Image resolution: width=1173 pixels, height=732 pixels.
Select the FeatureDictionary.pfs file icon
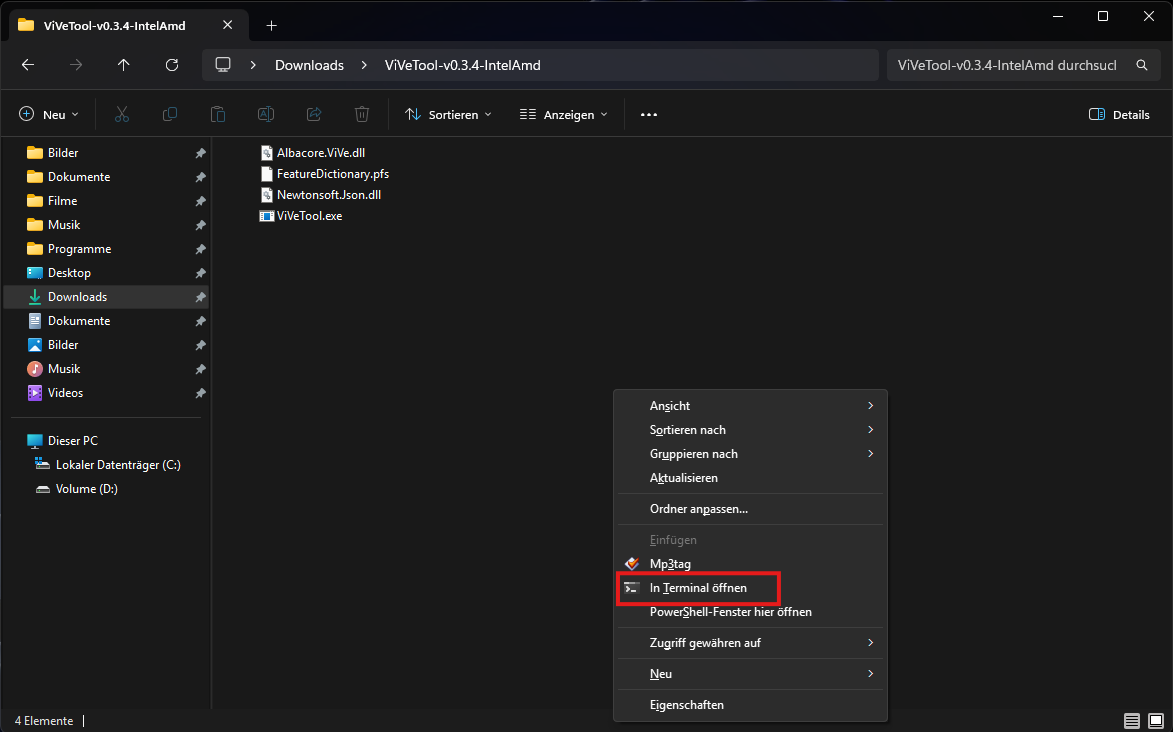pos(266,174)
